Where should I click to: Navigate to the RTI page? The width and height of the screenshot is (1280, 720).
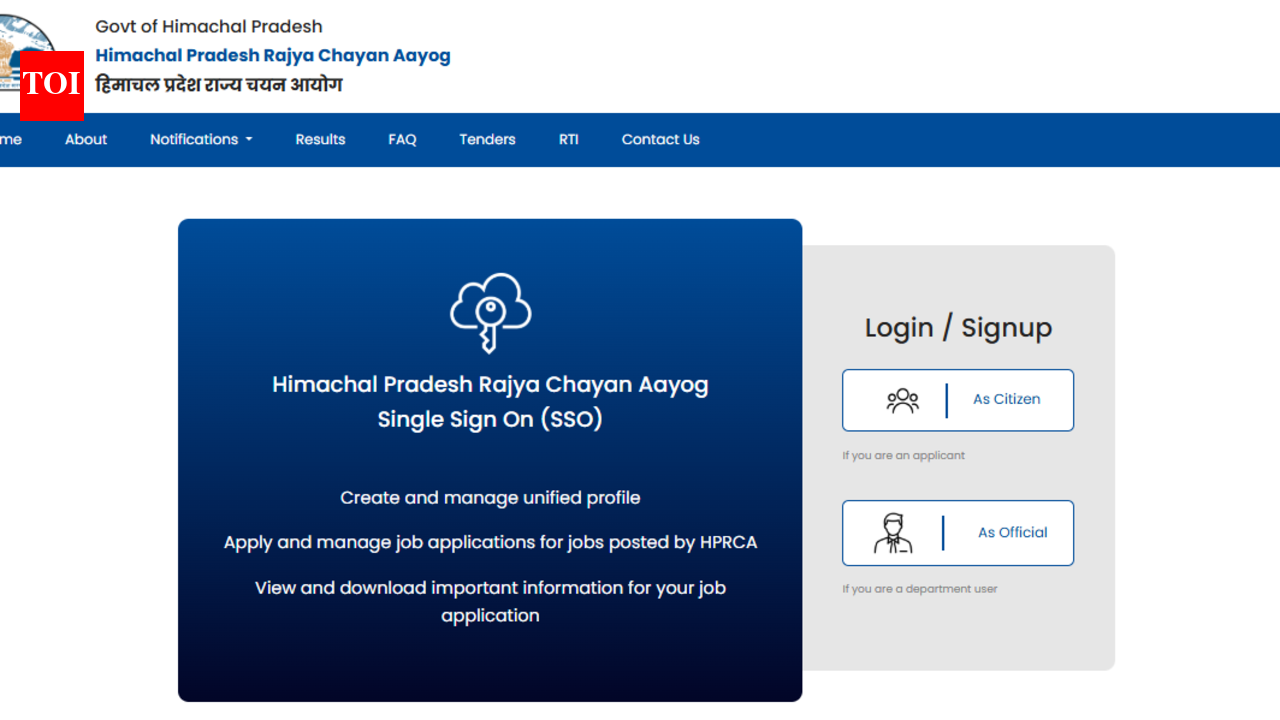(x=568, y=140)
